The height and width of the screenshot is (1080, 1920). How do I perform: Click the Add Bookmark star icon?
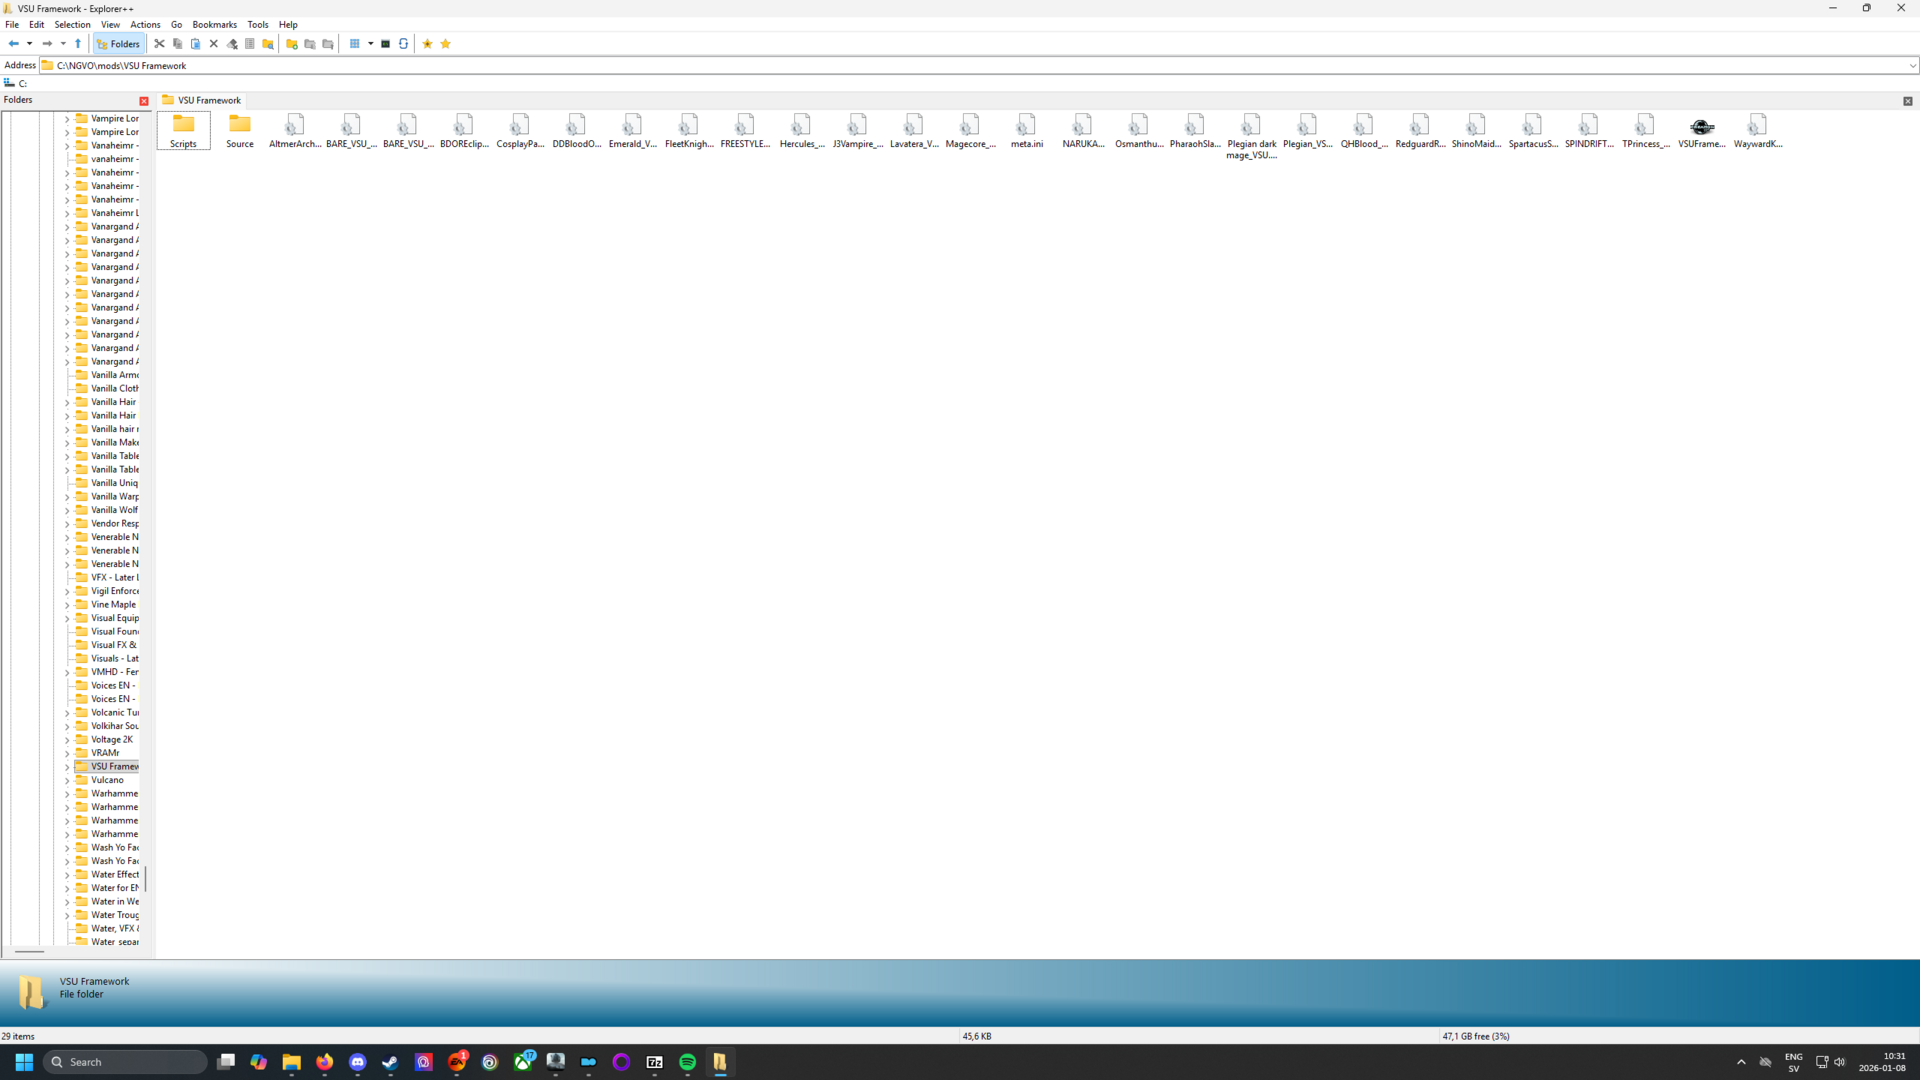428,44
